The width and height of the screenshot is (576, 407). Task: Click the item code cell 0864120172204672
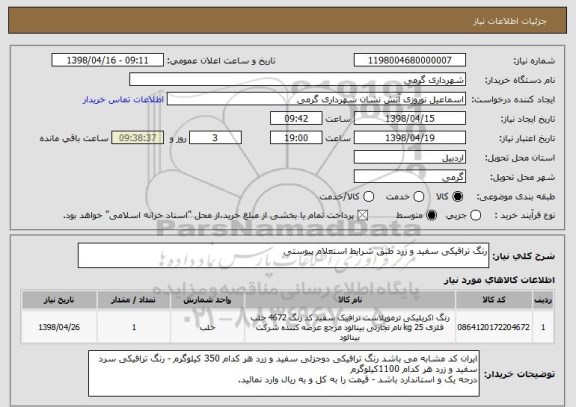[494, 327]
